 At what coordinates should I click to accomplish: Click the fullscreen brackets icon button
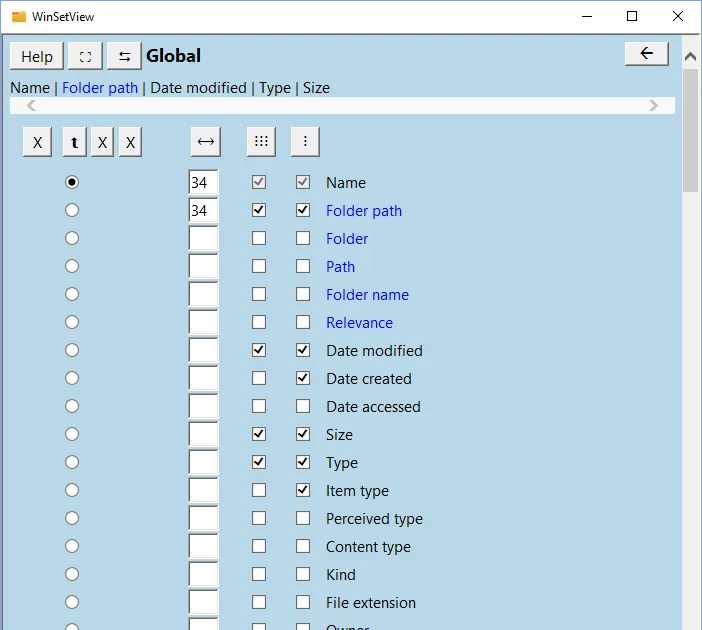[x=85, y=56]
